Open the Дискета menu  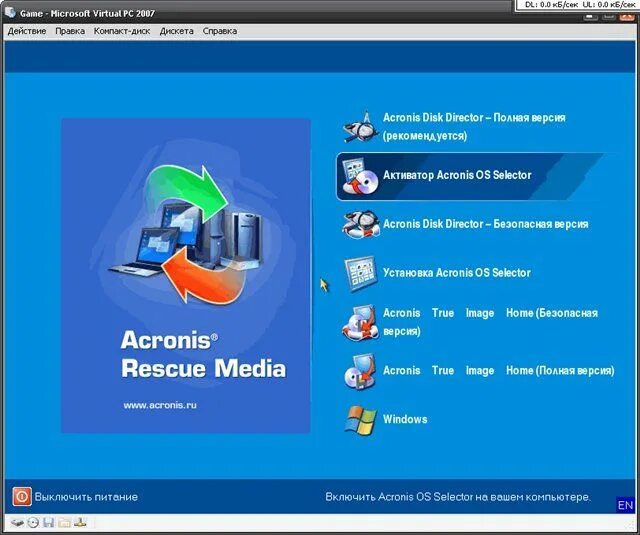(177, 31)
